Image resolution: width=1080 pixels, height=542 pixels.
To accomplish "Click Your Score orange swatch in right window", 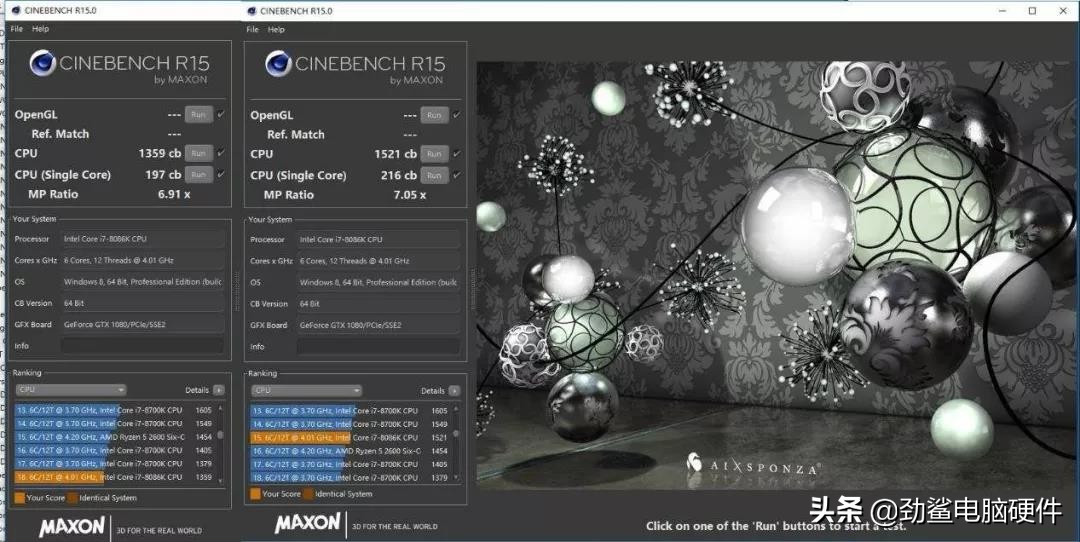I will [x=256, y=493].
